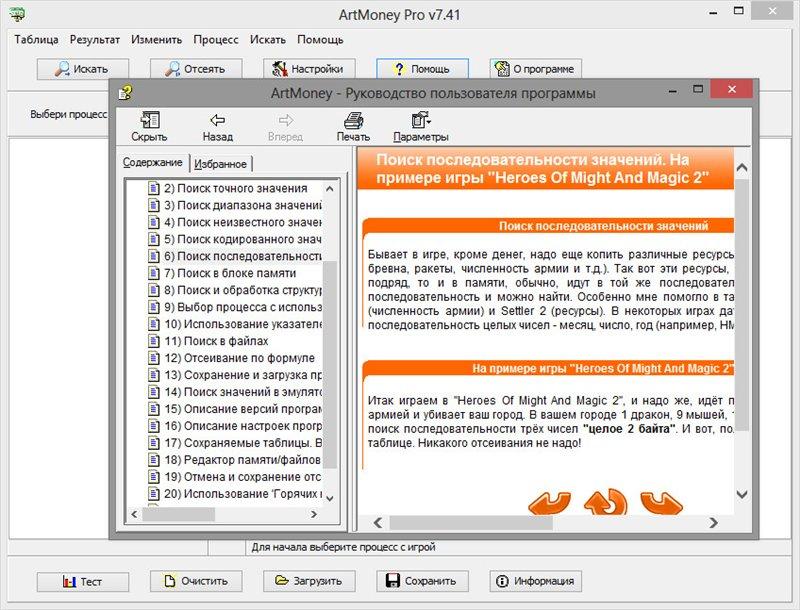
Task: Open the Искать menu in the menu bar
Action: click(x=267, y=40)
